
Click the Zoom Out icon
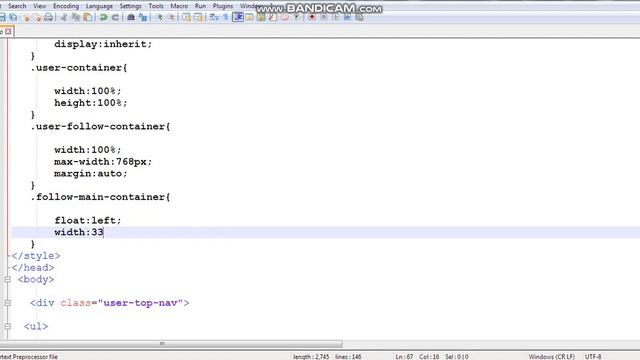(x=171, y=17)
